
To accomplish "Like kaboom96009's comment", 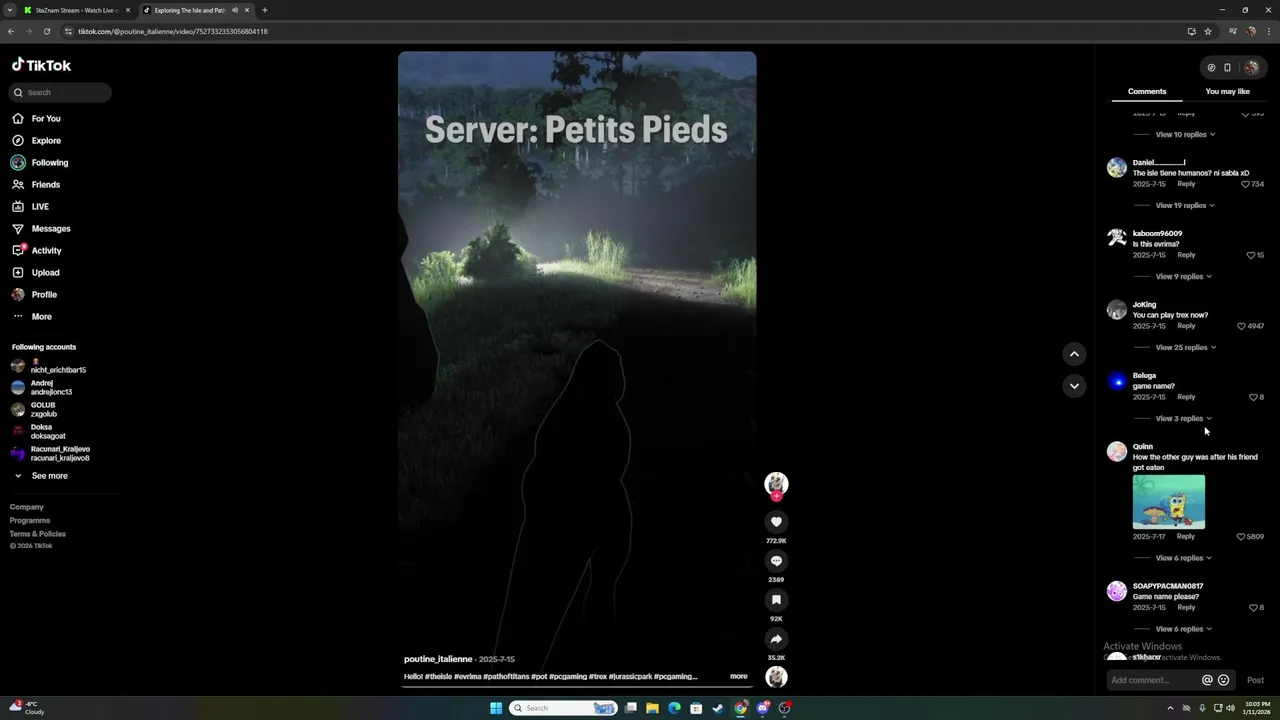I will (x=1250, y=255).
